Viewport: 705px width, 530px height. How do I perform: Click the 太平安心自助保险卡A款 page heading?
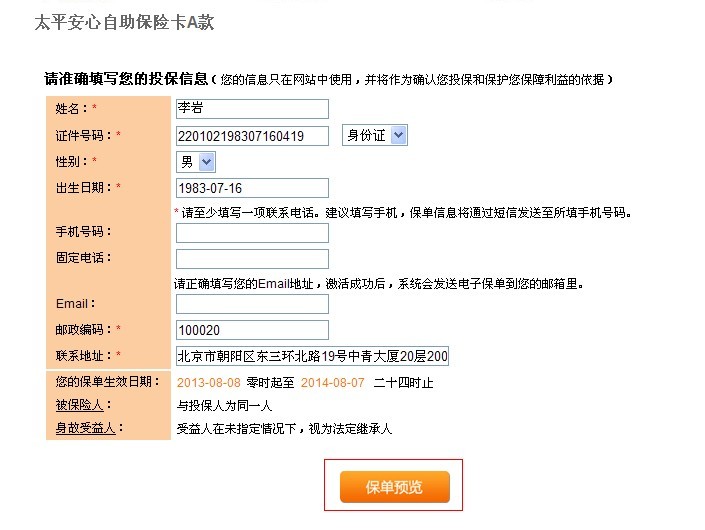pyautogui.click(x=125, y=22)
